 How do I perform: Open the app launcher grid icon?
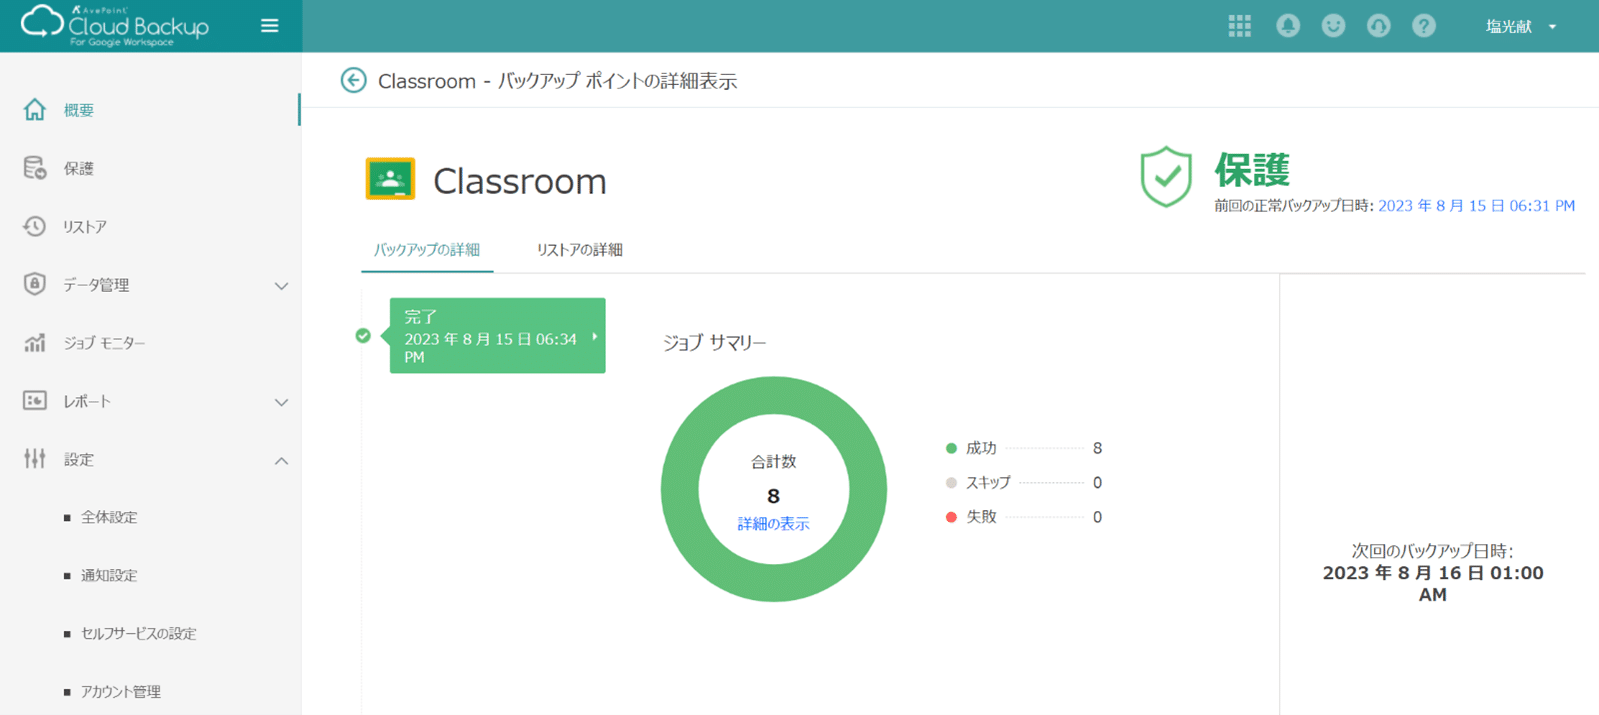tap(1240, 26)
